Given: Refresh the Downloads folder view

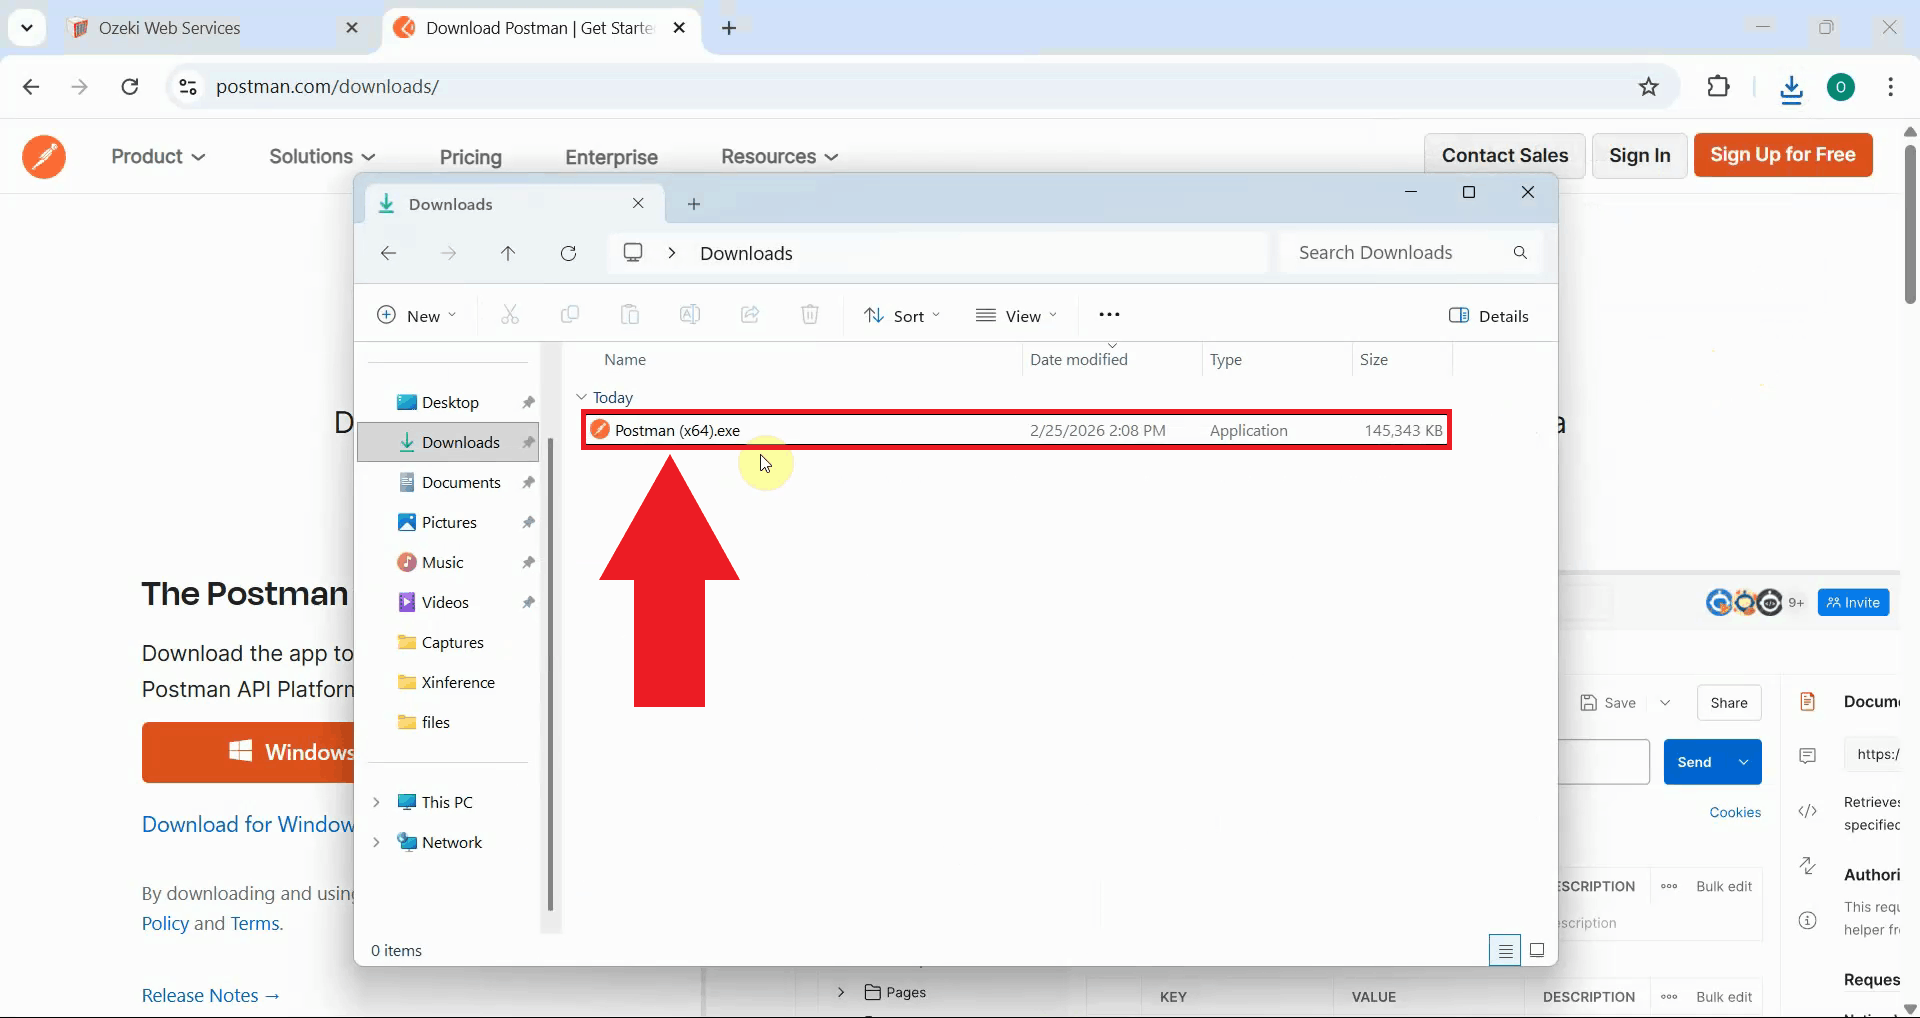Looking at the screenshot, I should pyautogui.click(x=568, y=253).
